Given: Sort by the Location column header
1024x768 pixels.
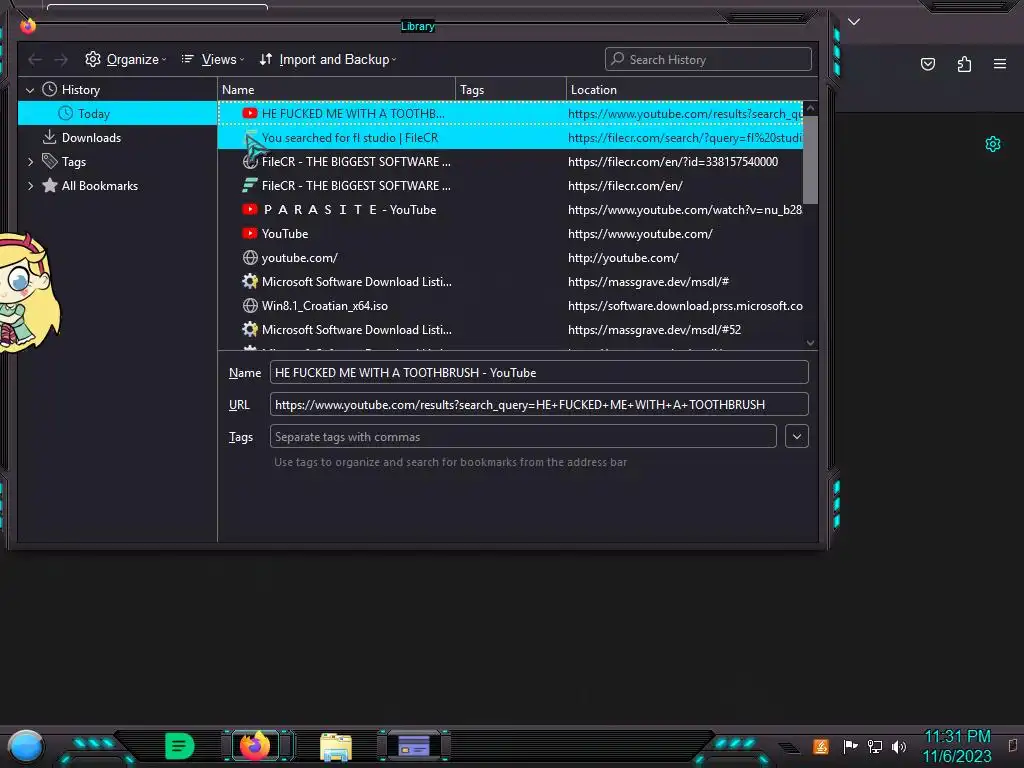Looking at the screenshot, I should (692, 90).
